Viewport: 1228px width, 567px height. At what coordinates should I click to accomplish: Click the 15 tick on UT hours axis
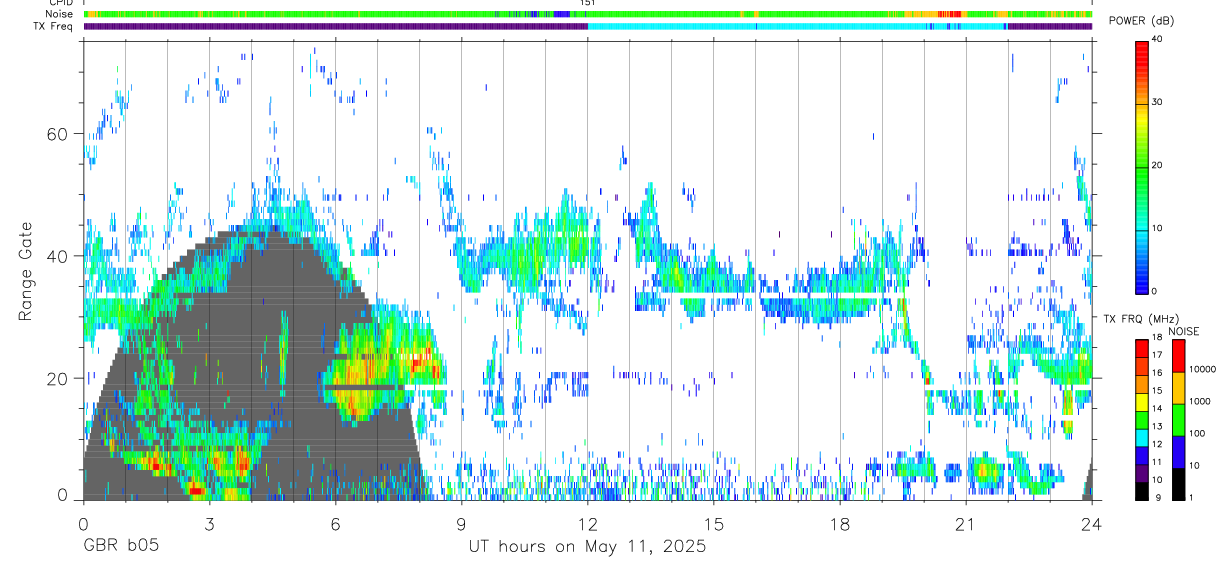click(714, 524)
